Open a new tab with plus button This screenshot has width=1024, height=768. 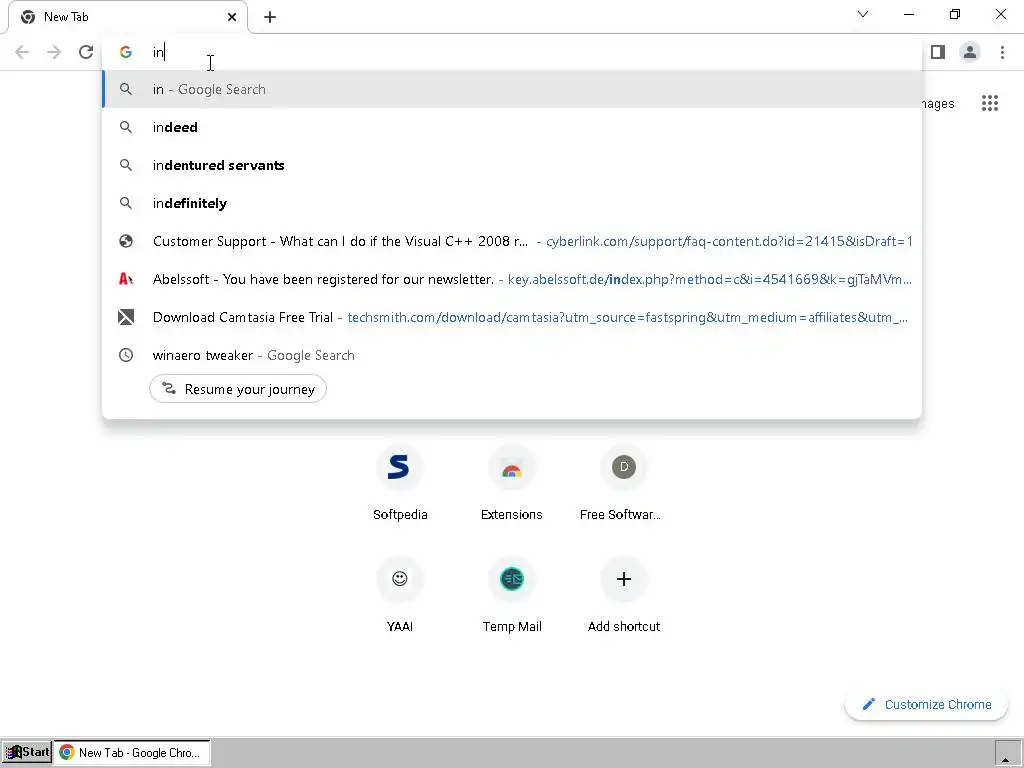[x=270, y=17]
